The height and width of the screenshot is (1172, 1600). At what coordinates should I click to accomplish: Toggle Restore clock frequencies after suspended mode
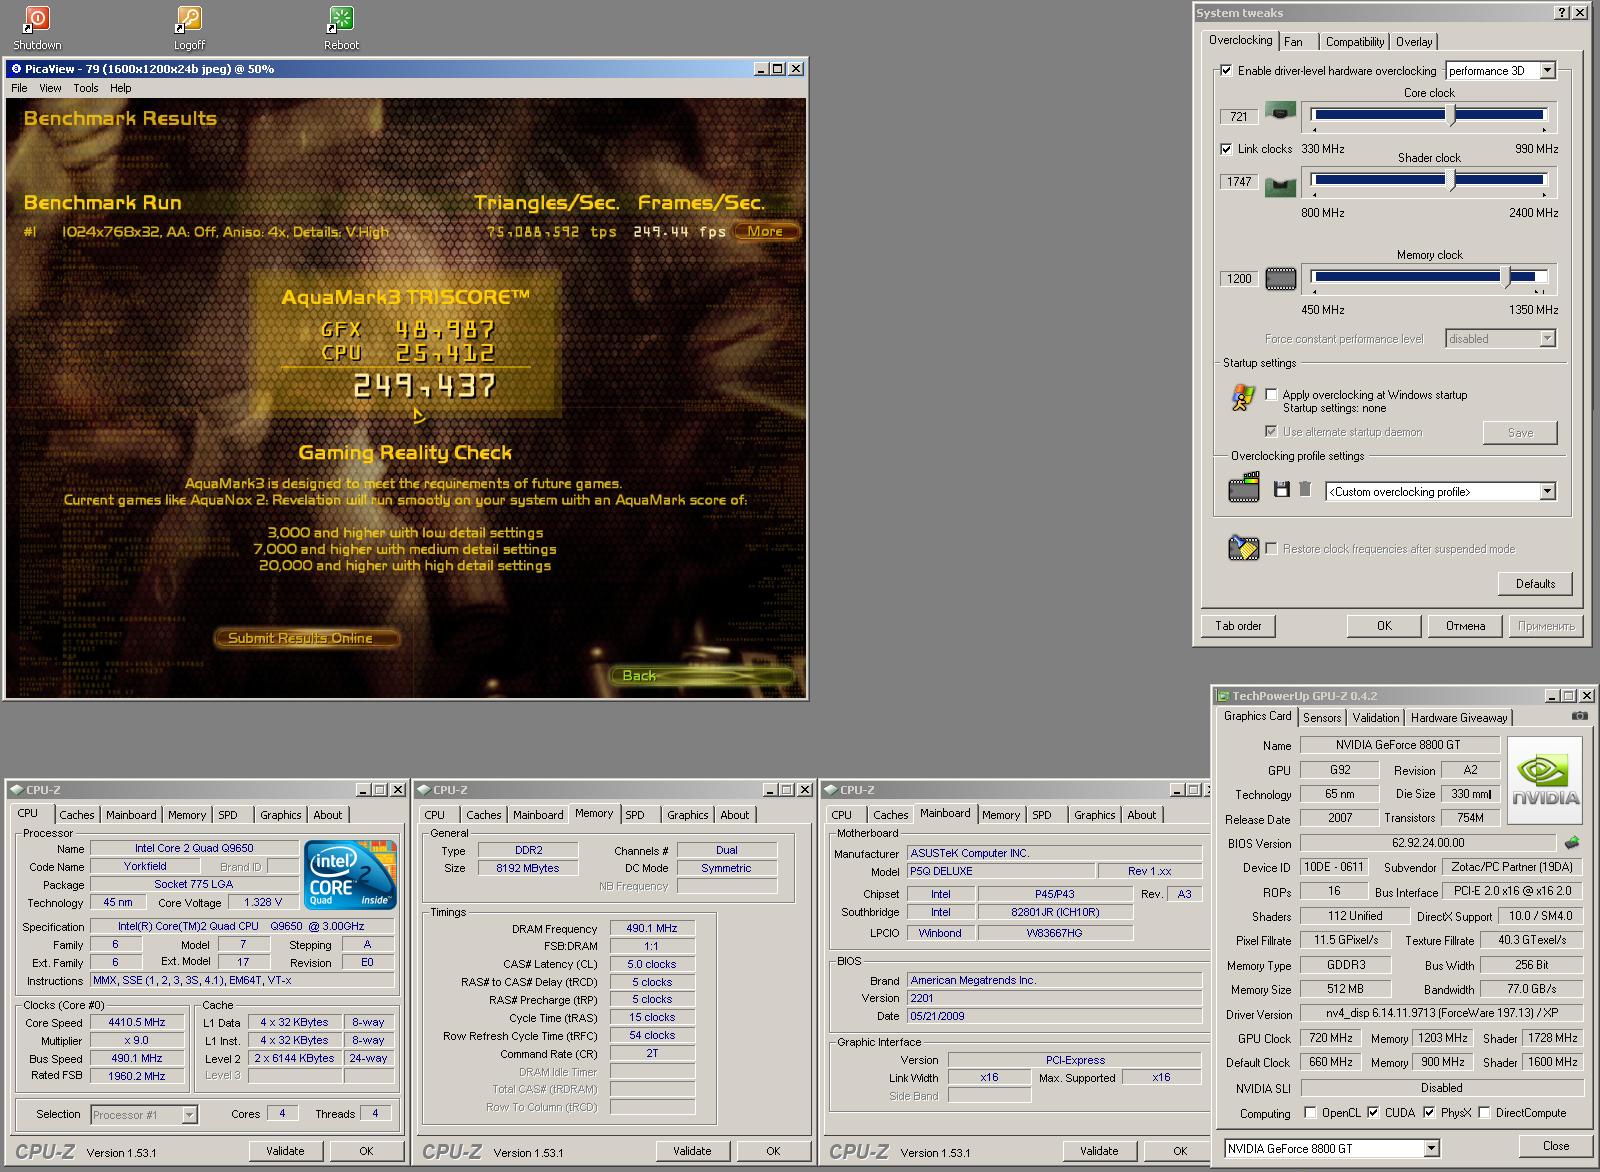[x=1271, y=549]
